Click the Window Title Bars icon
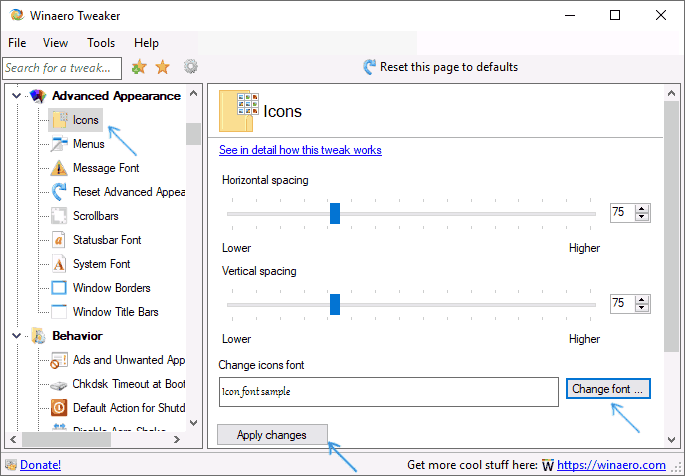Image resolution: width=685 pixels, height=476 pixels. tap(59, 312)
